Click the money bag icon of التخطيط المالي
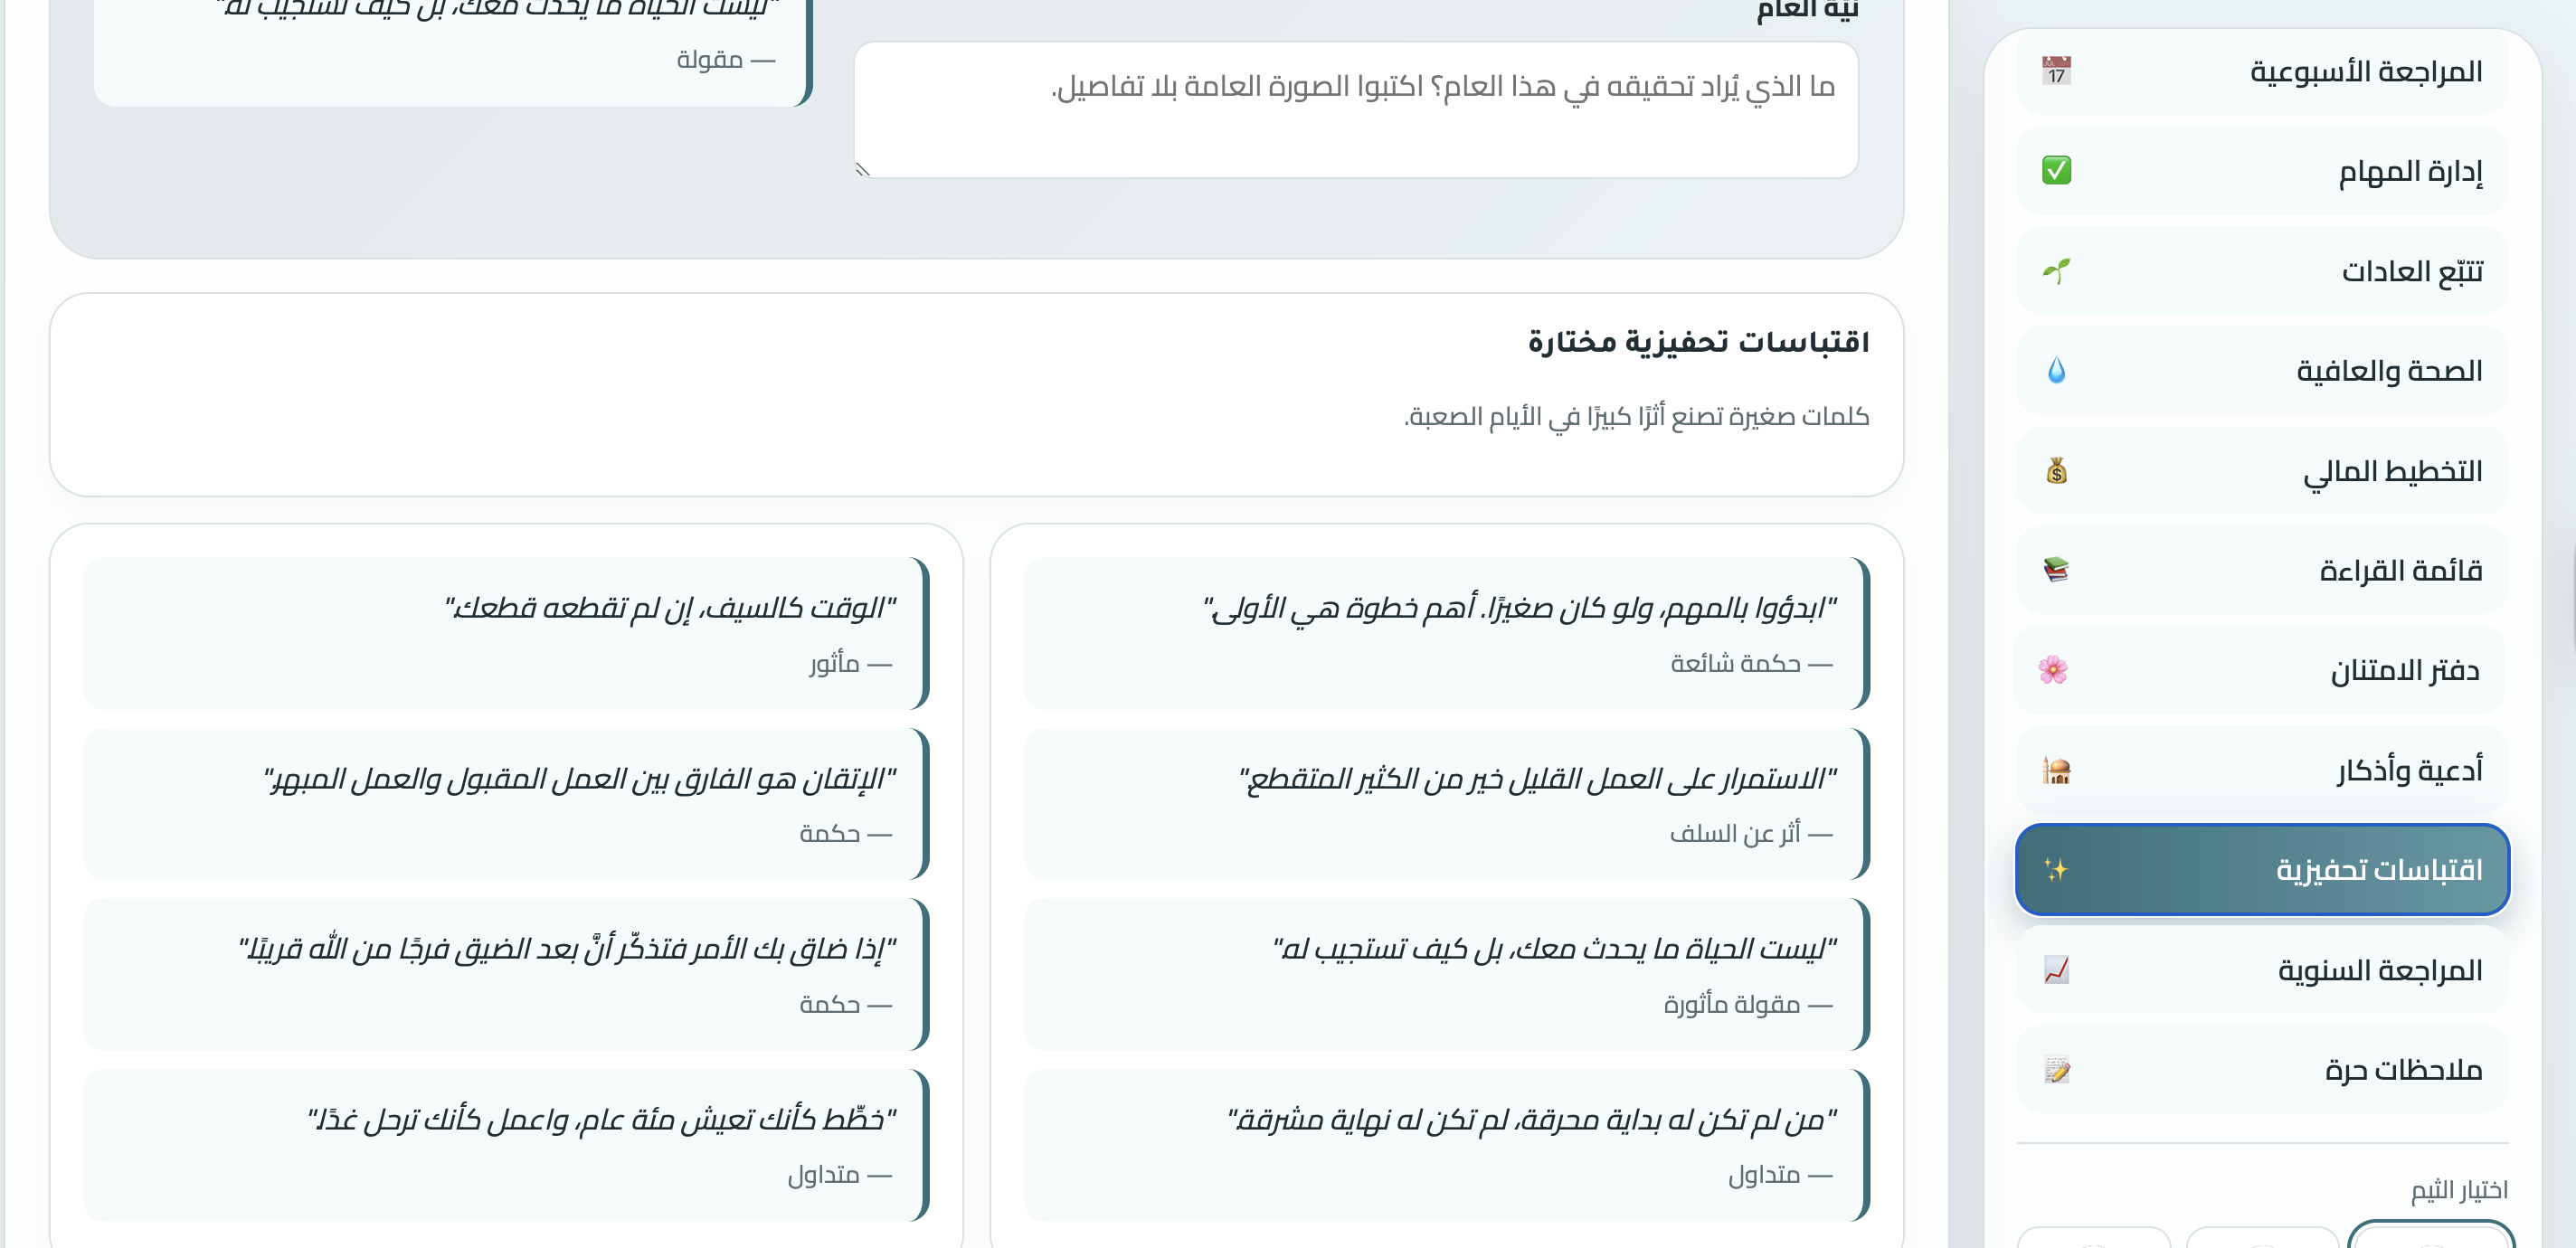 point(2056,471)
